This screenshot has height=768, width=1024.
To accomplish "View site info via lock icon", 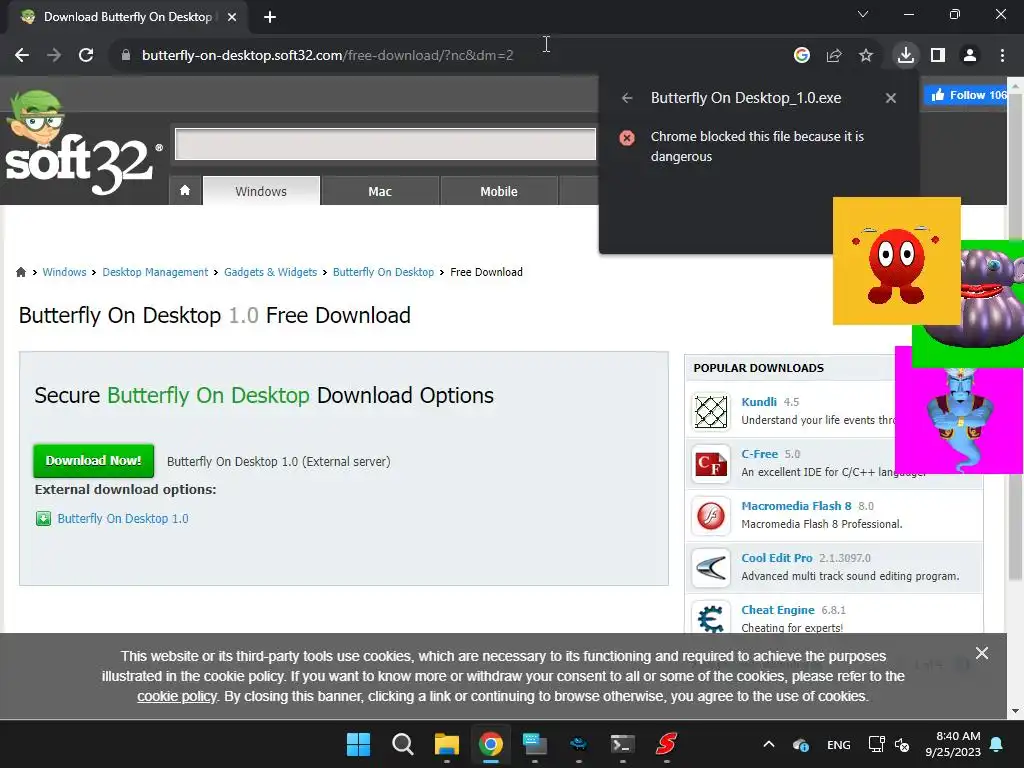I will pyautogui.click(x=125, y=56).
